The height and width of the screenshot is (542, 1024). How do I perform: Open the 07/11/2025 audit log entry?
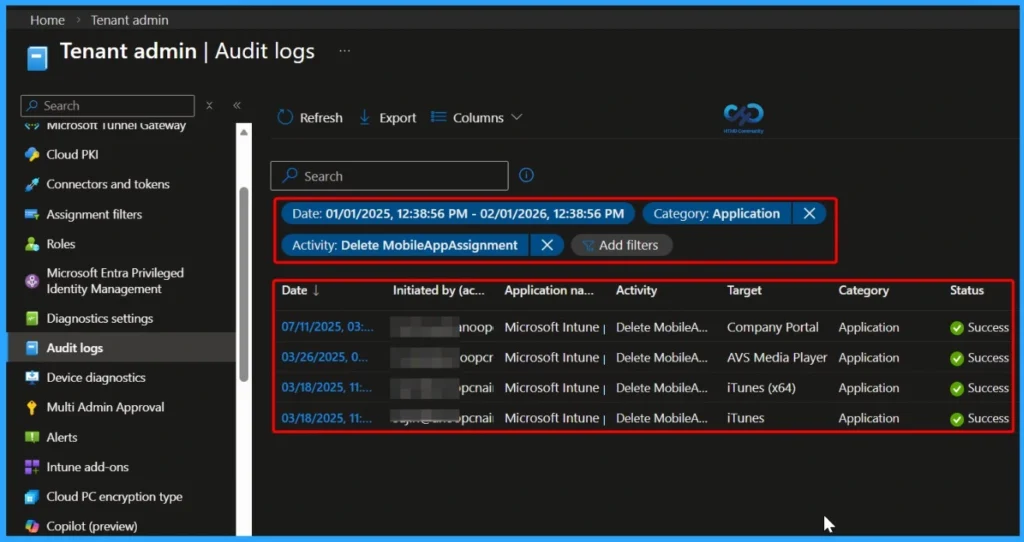328,327
